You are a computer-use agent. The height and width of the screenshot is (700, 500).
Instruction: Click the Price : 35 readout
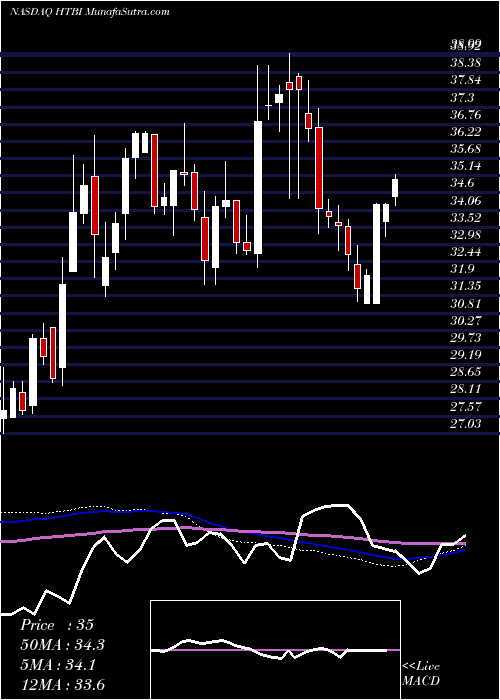[57, 625]
